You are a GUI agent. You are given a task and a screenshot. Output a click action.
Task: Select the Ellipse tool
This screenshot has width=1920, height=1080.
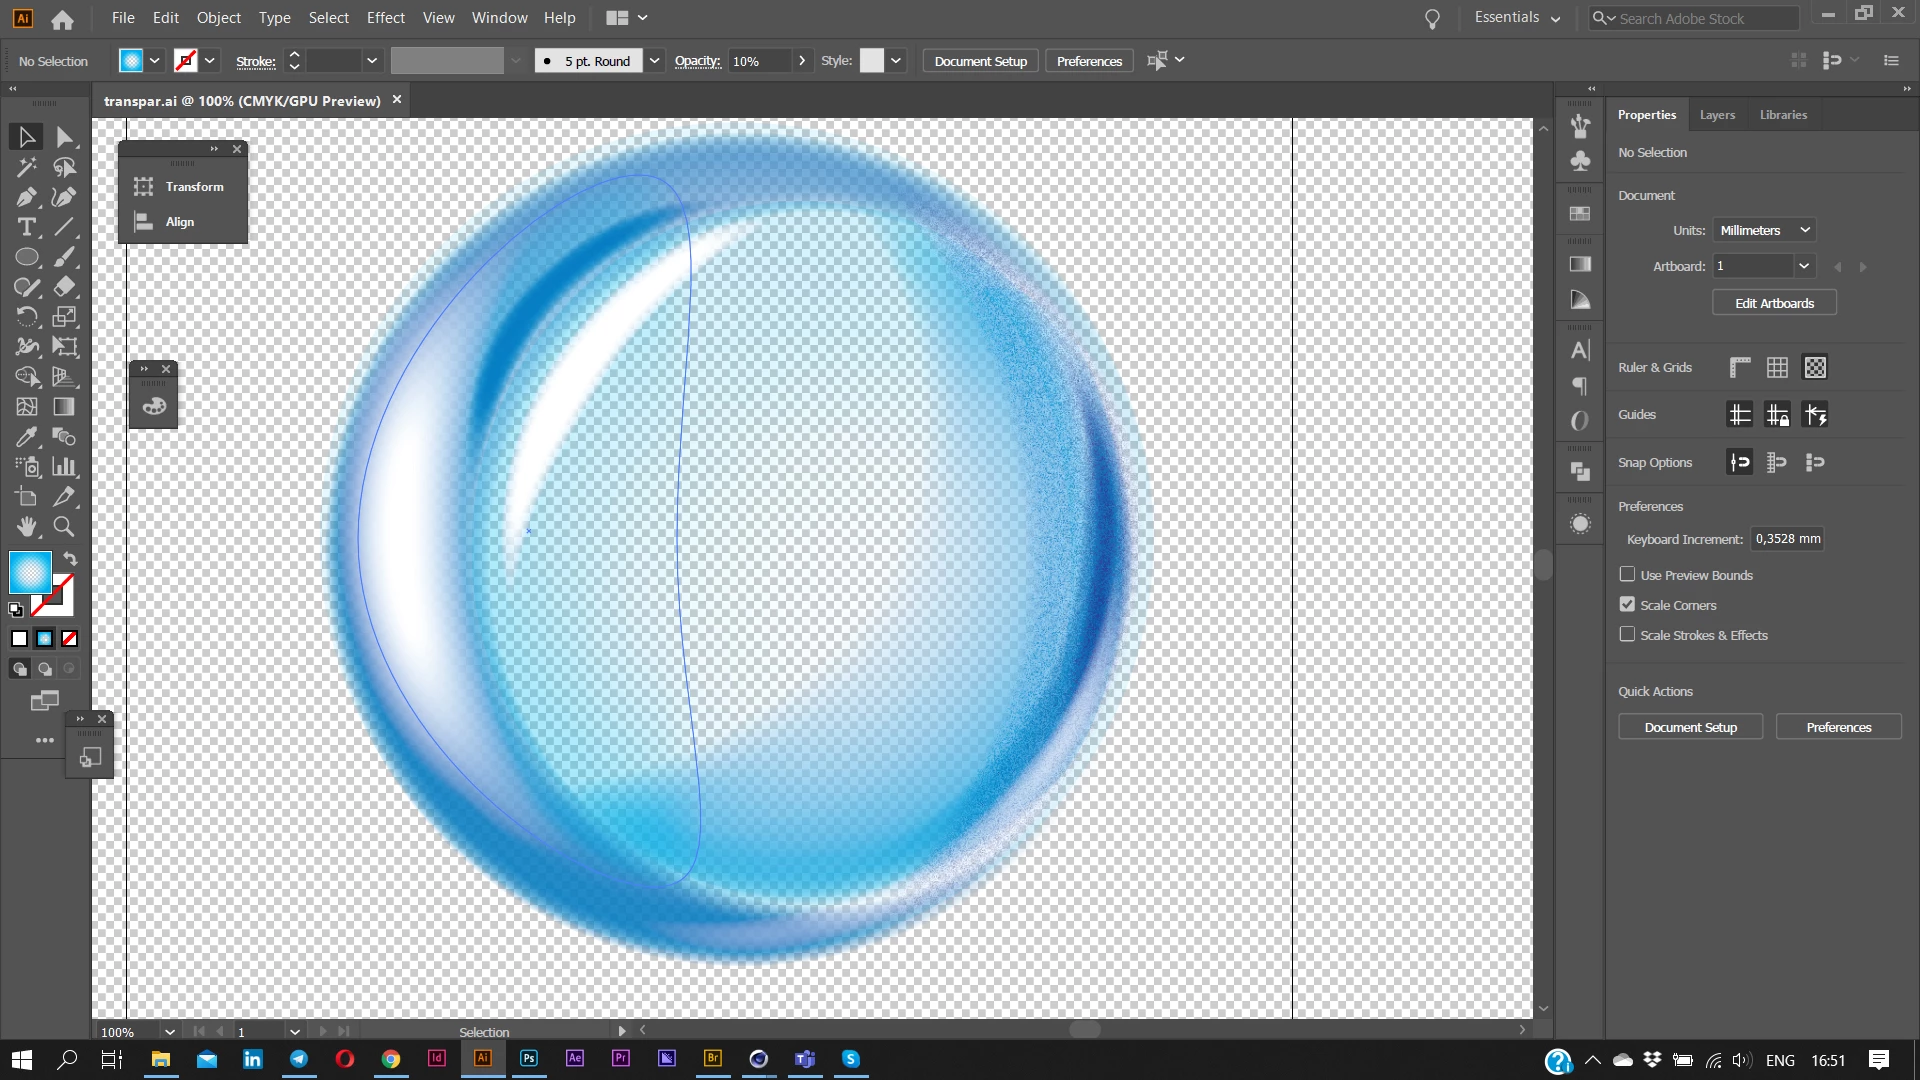pyautogui.click(x=27, y=257)
